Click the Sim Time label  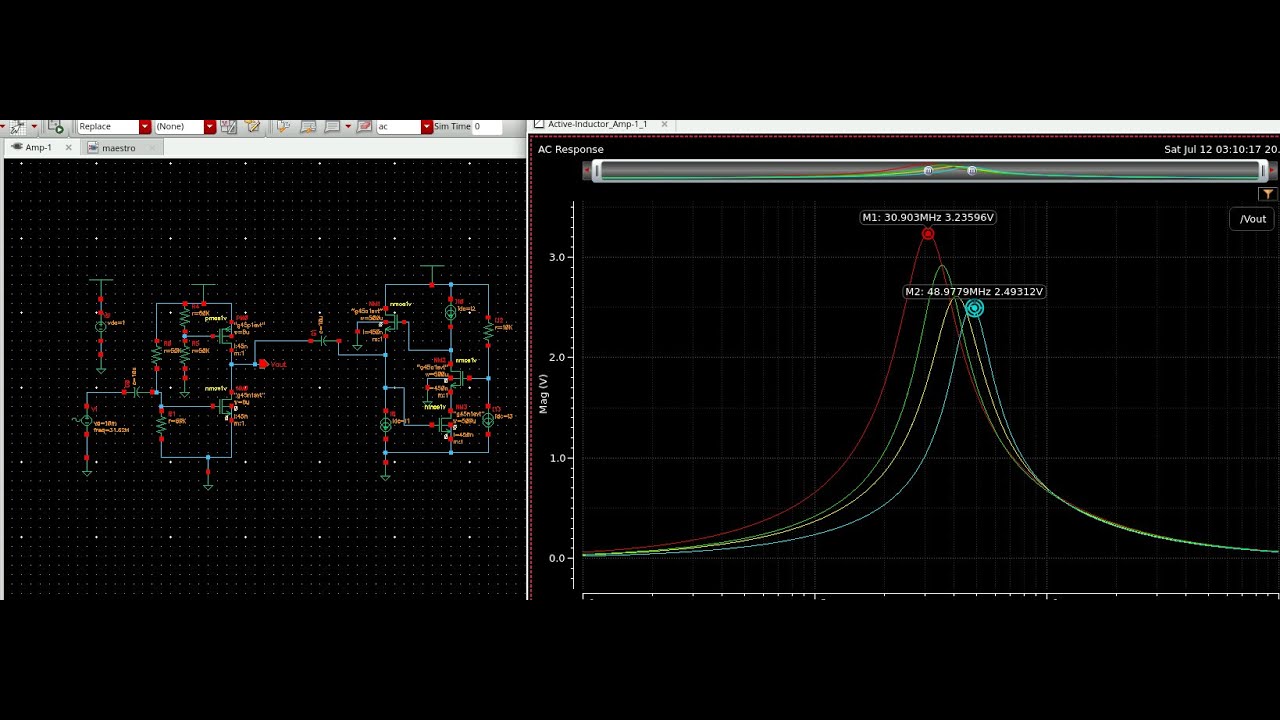tap(452, 127)
